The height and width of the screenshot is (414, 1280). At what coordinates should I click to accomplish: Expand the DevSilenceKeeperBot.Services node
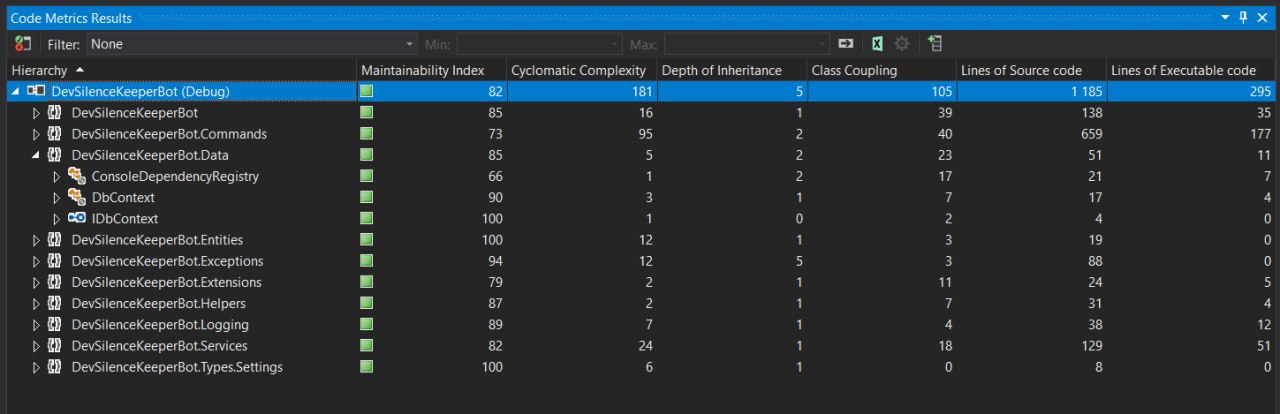click(x=36, y=346)
